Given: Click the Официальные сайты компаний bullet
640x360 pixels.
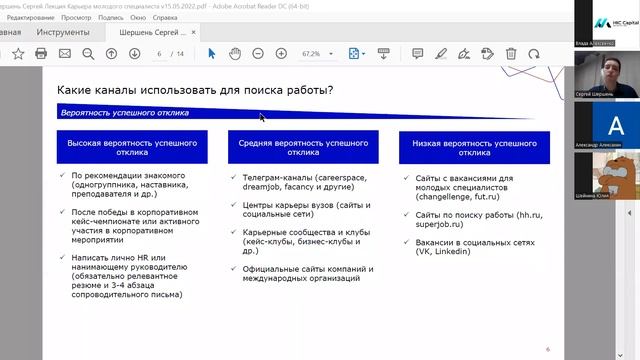Looking at the screenshot, I should pos(308,273).
